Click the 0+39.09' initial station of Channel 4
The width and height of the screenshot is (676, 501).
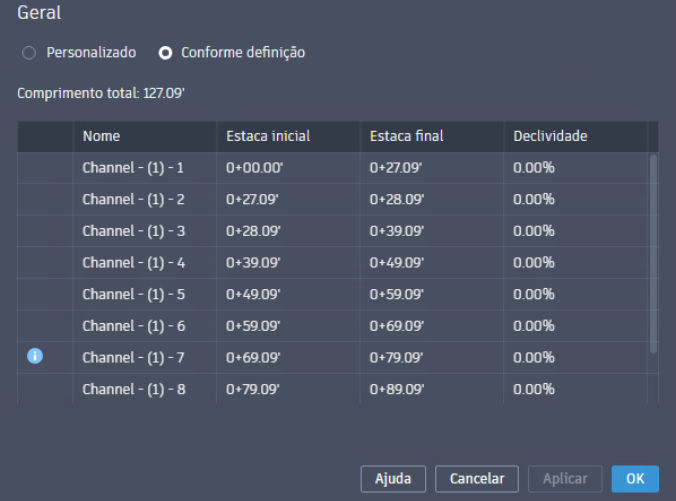pos(254,263)
